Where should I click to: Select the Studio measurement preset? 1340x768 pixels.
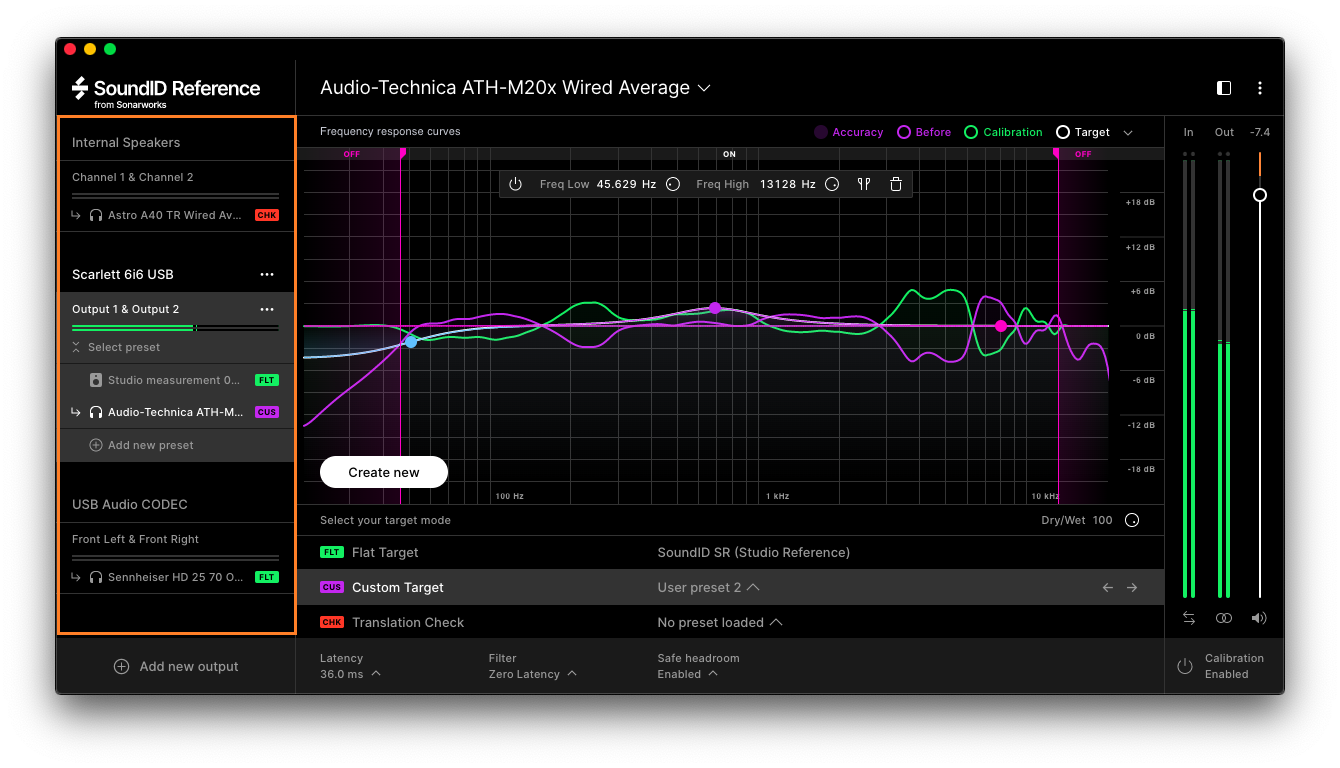(176, 380)
